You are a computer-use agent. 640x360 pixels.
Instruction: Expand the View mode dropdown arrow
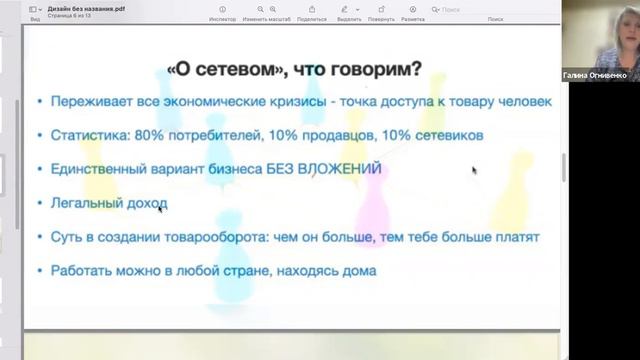40,10
